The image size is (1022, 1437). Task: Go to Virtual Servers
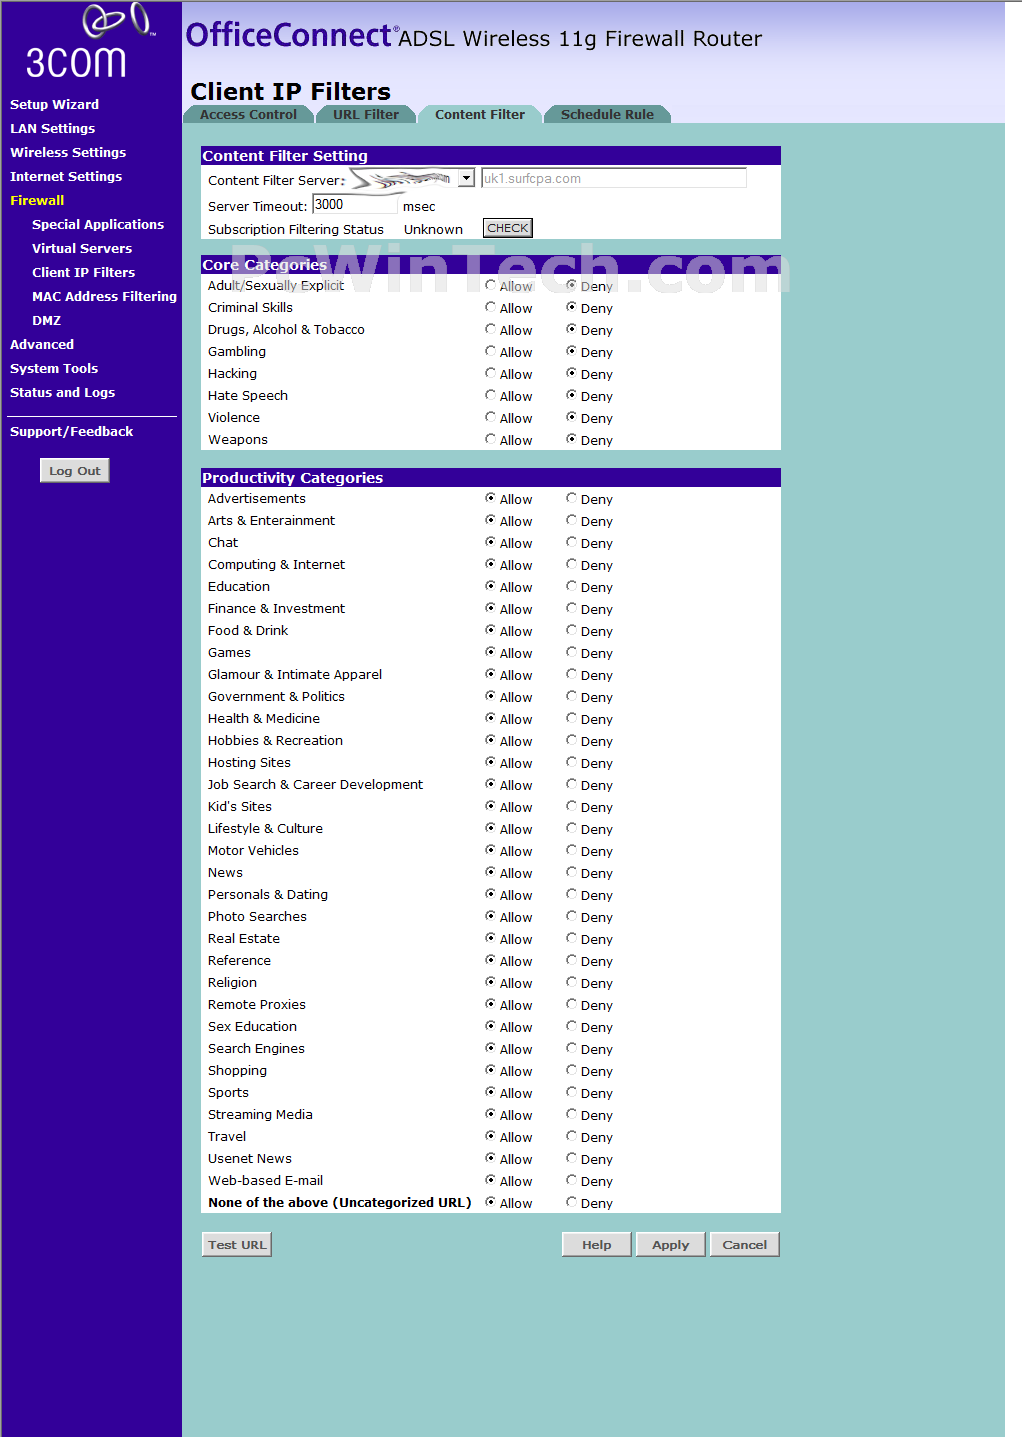[82, 248]
